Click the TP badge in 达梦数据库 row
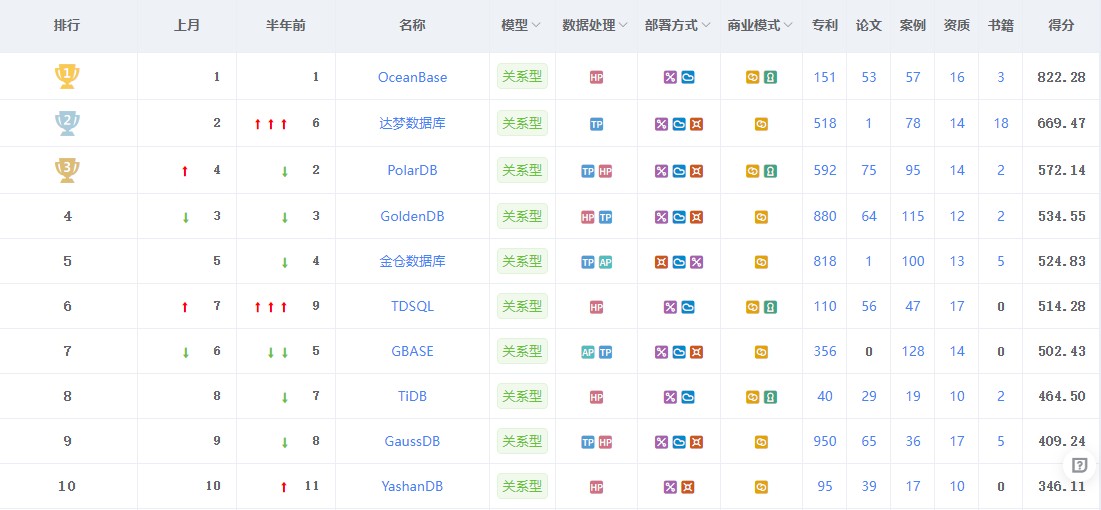 coord(596,124)
